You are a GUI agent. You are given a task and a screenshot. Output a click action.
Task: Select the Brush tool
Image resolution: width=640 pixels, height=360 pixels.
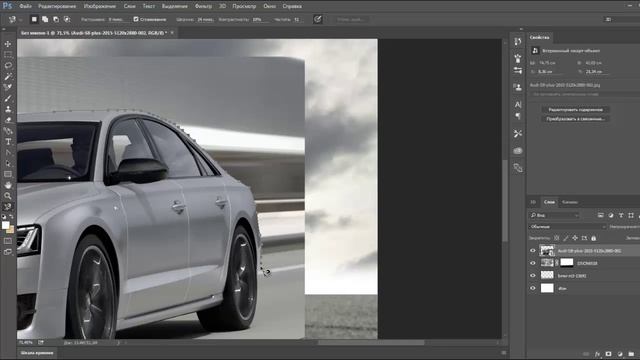[8, 98]
